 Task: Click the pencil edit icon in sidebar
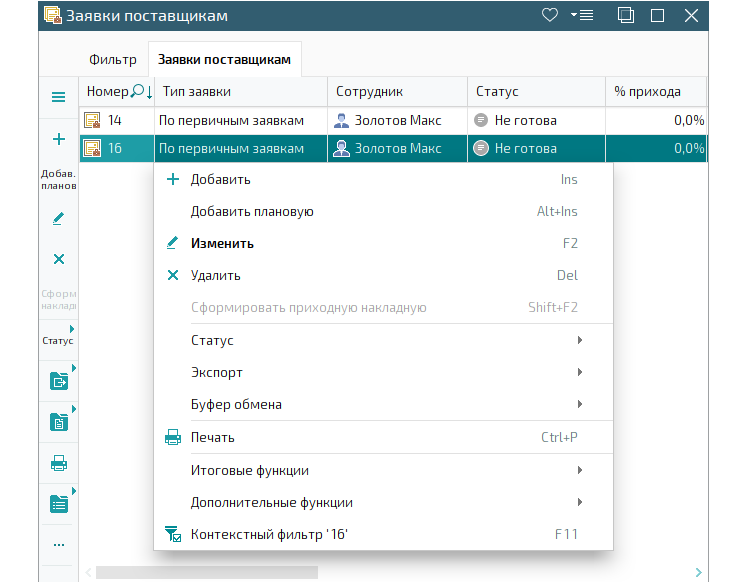coord(58,218)
